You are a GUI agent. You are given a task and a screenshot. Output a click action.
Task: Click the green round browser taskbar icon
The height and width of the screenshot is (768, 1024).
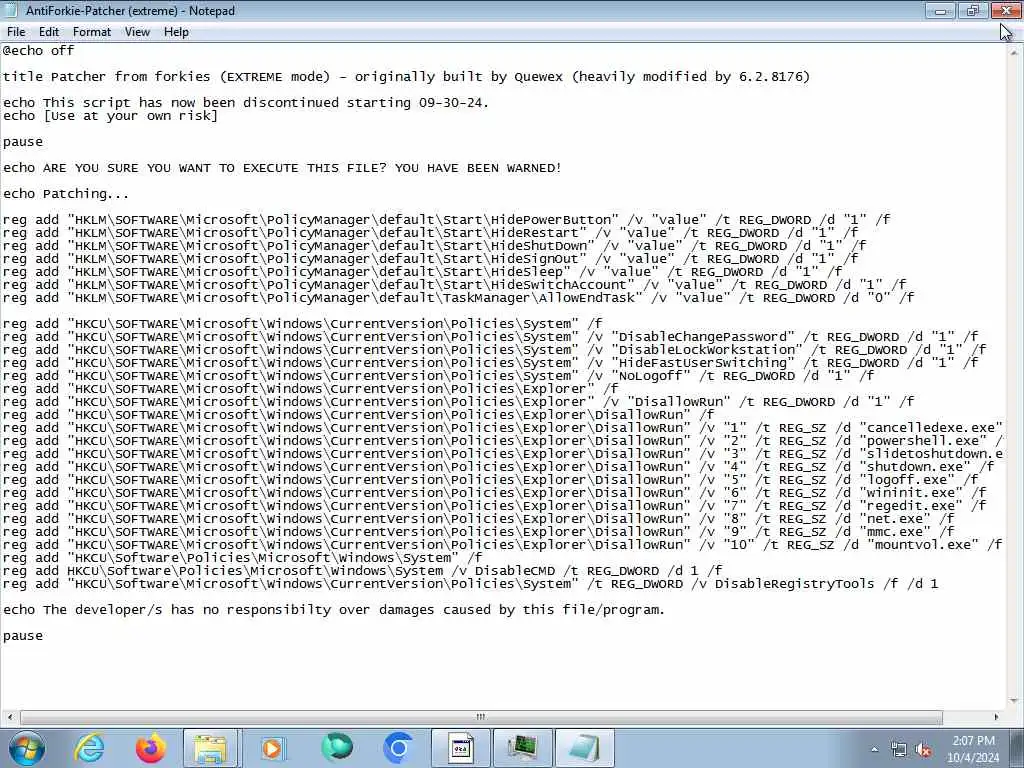coord(336,748)
